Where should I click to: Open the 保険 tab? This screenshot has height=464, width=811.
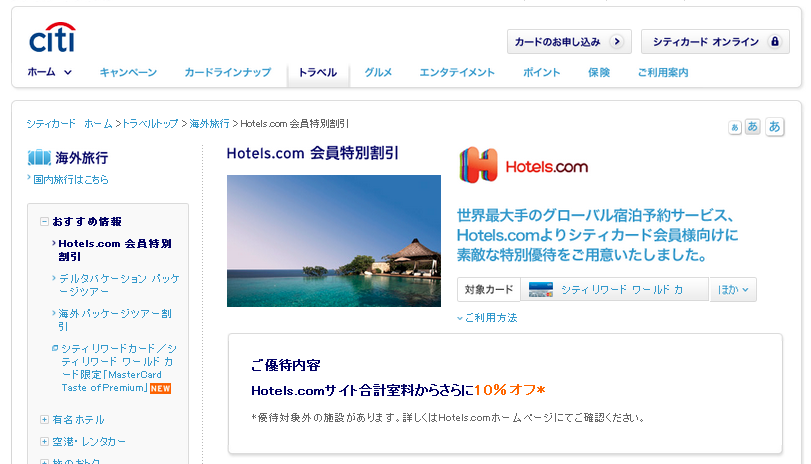tap(599, 72)
